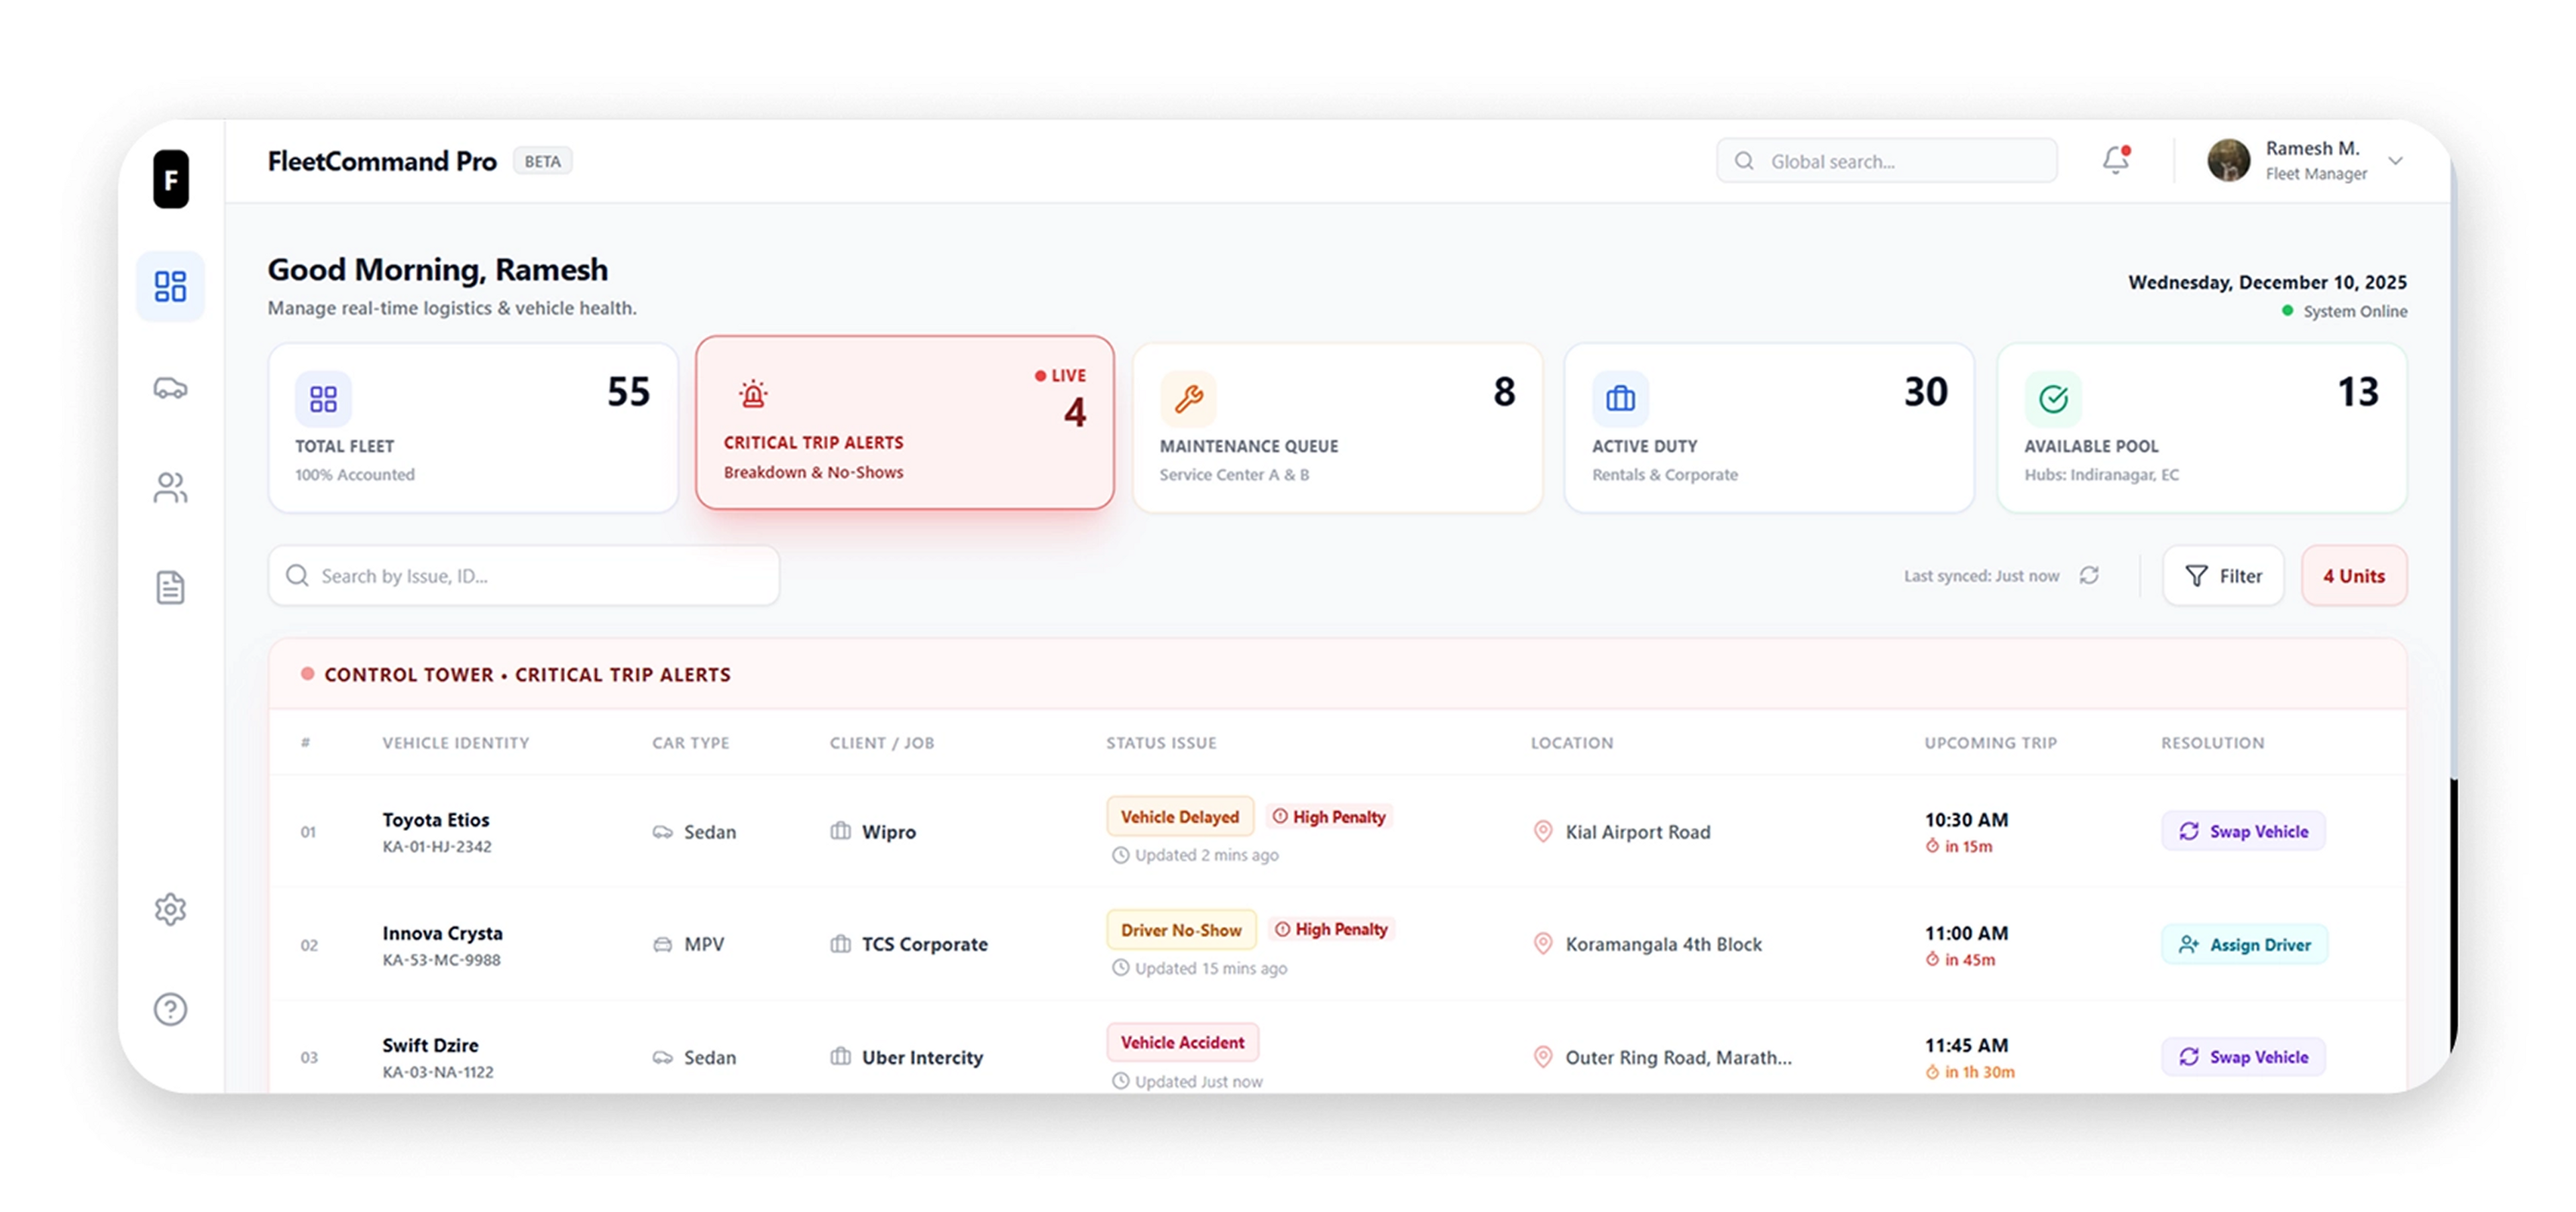Click the checkmark icon on Available Pool
Image resolution: width=2576 pixels, height=1212 pixels.
[x=2053, y=399]
